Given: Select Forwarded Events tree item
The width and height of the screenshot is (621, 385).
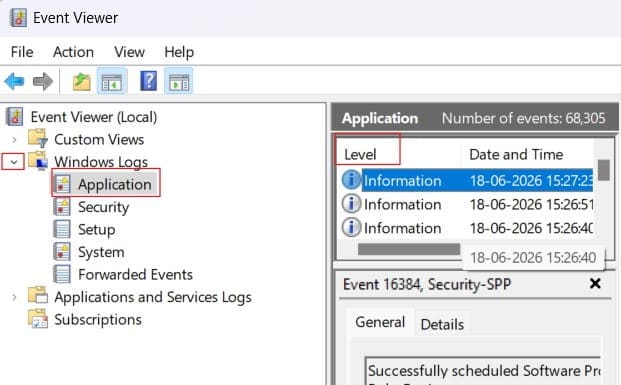Looking at the screenshot, I should [x=135, y=274].
